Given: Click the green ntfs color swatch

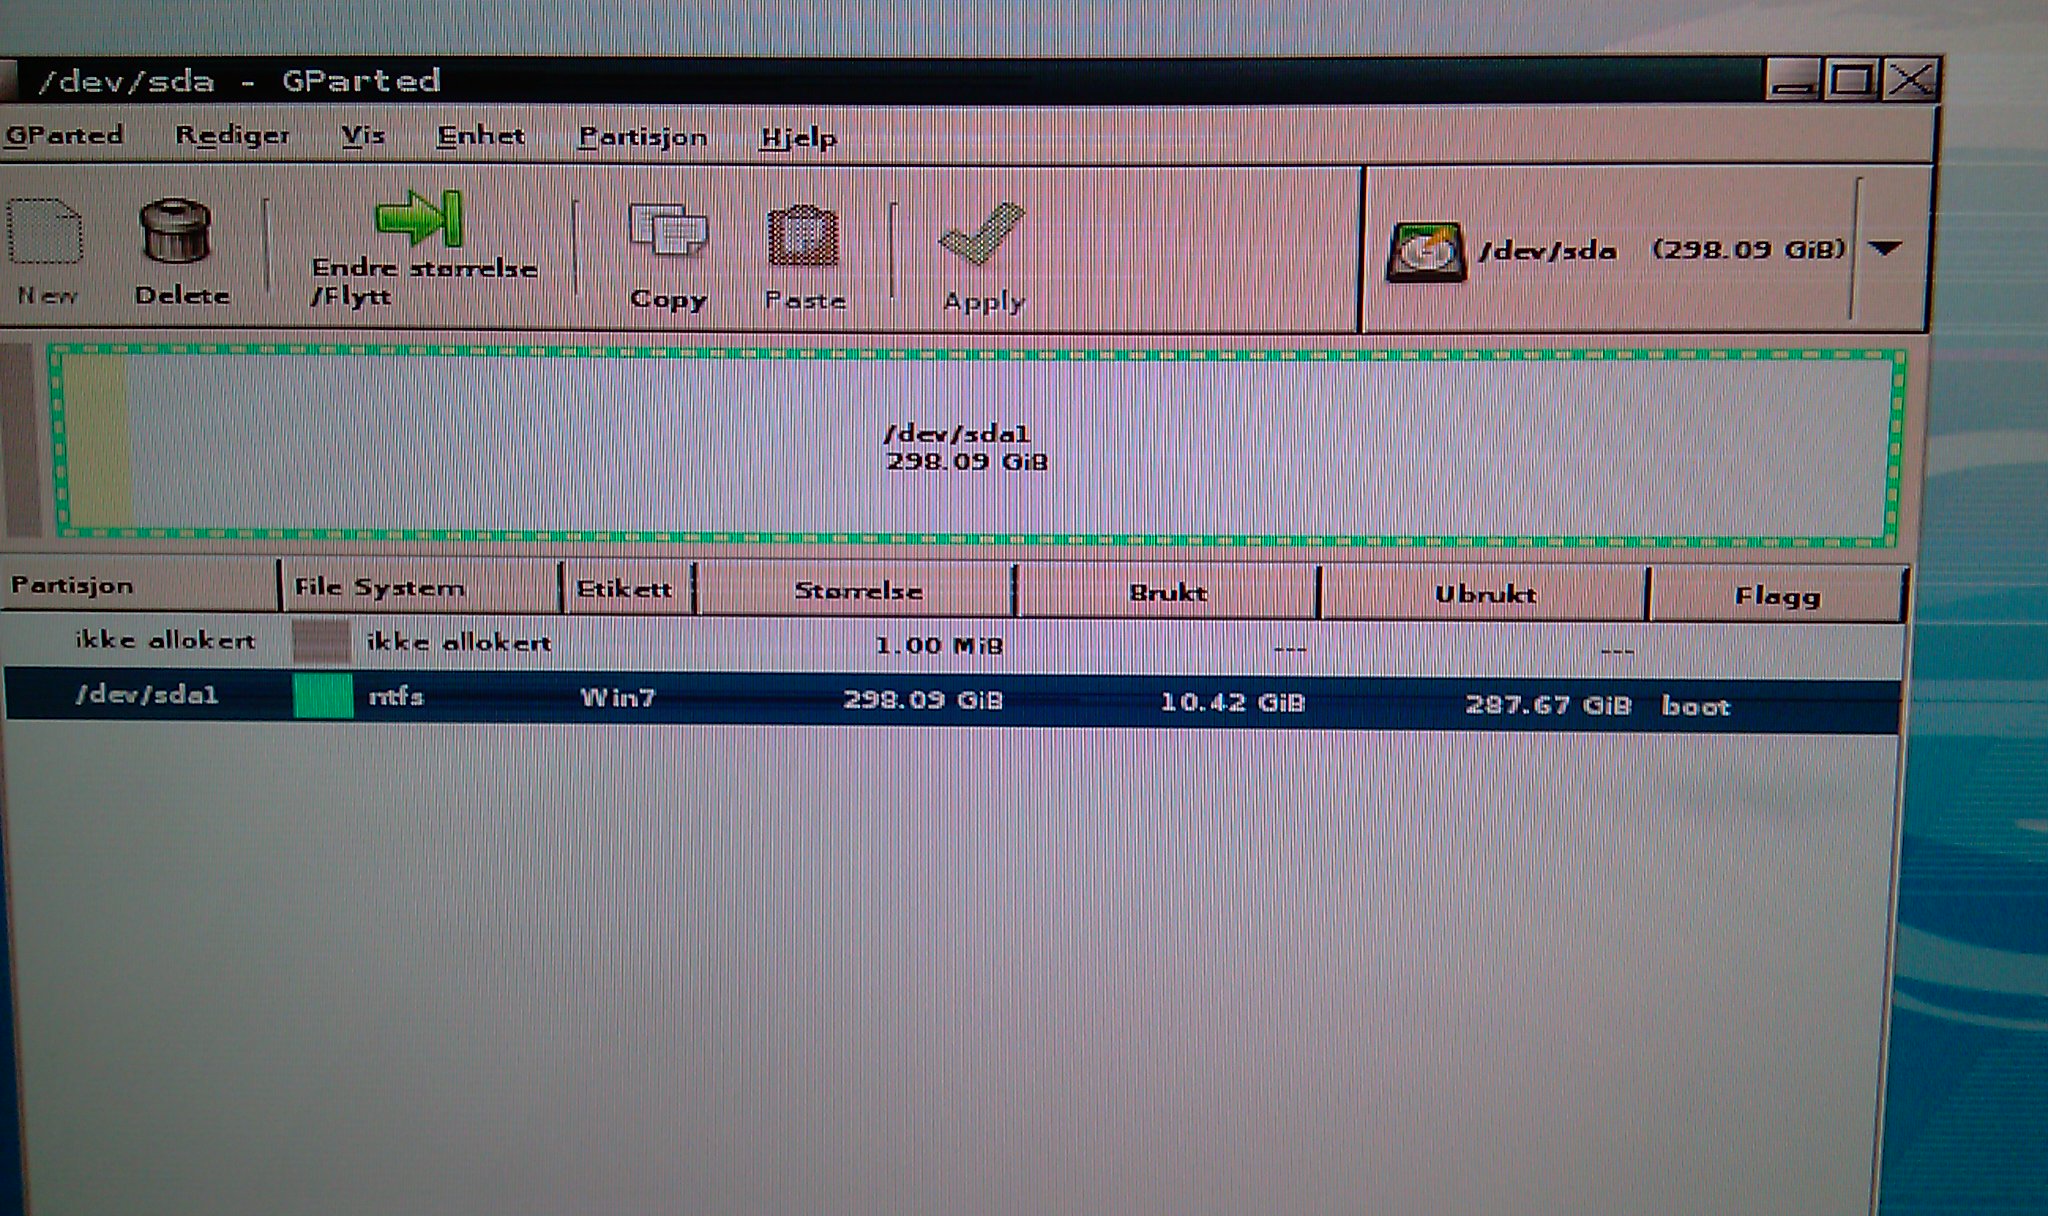Looking at the screenshot, I should coord(323,696).
